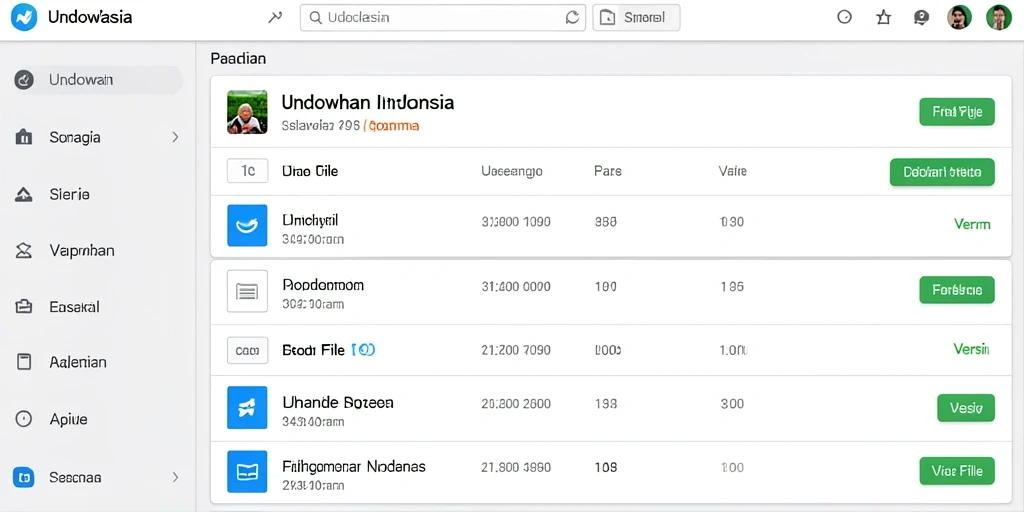Click the pin icon beside the search box

[x=275, y=18]
